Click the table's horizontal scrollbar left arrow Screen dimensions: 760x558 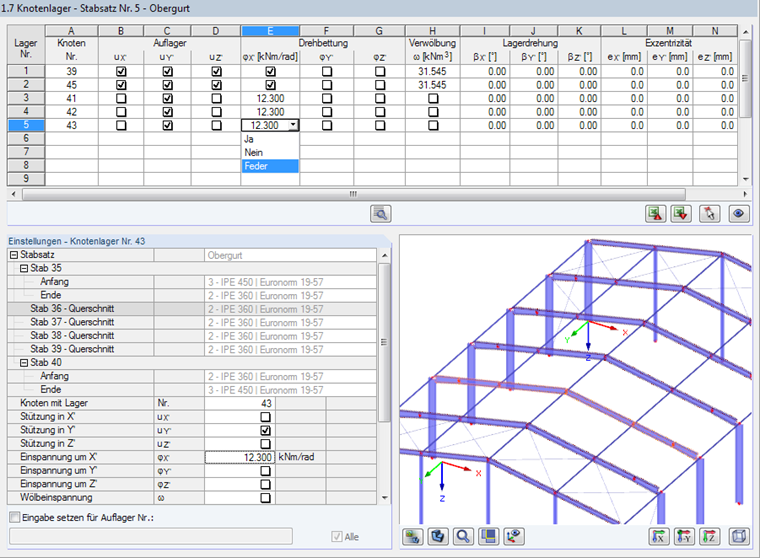pos(14,194)
